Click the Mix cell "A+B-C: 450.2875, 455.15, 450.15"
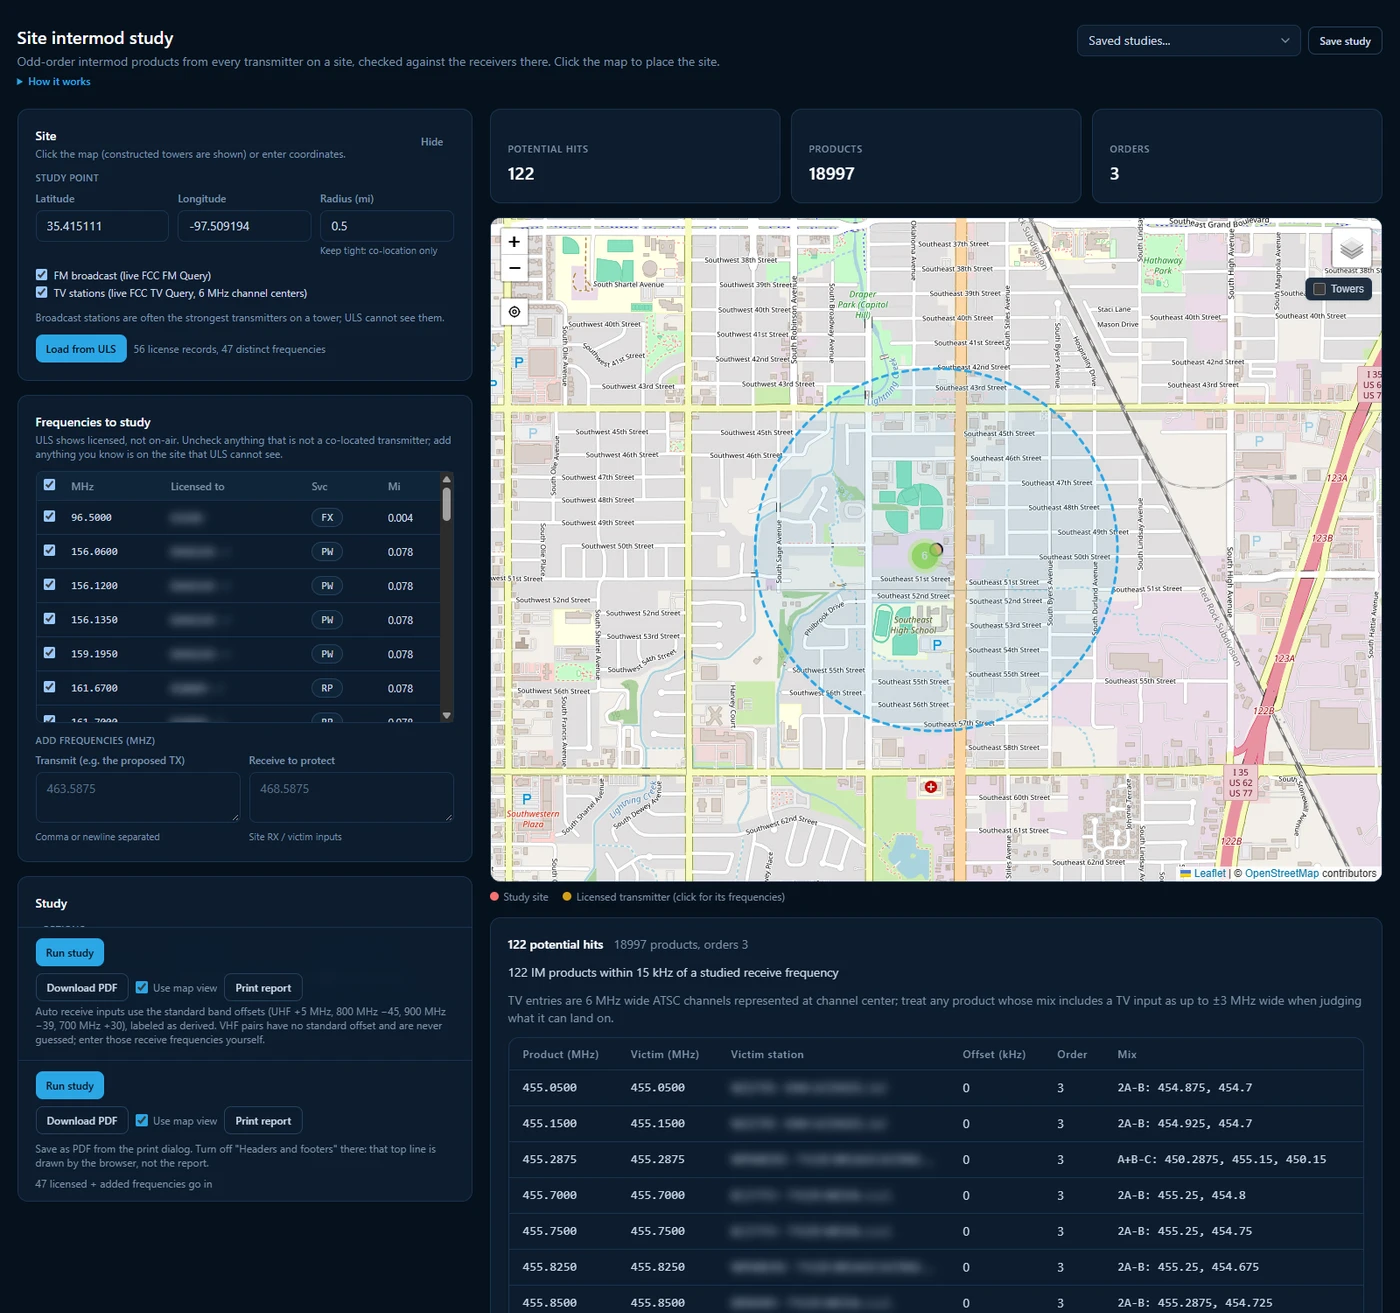This screenshot has width=1400, height=1313. click(x=1221, y=1160)
